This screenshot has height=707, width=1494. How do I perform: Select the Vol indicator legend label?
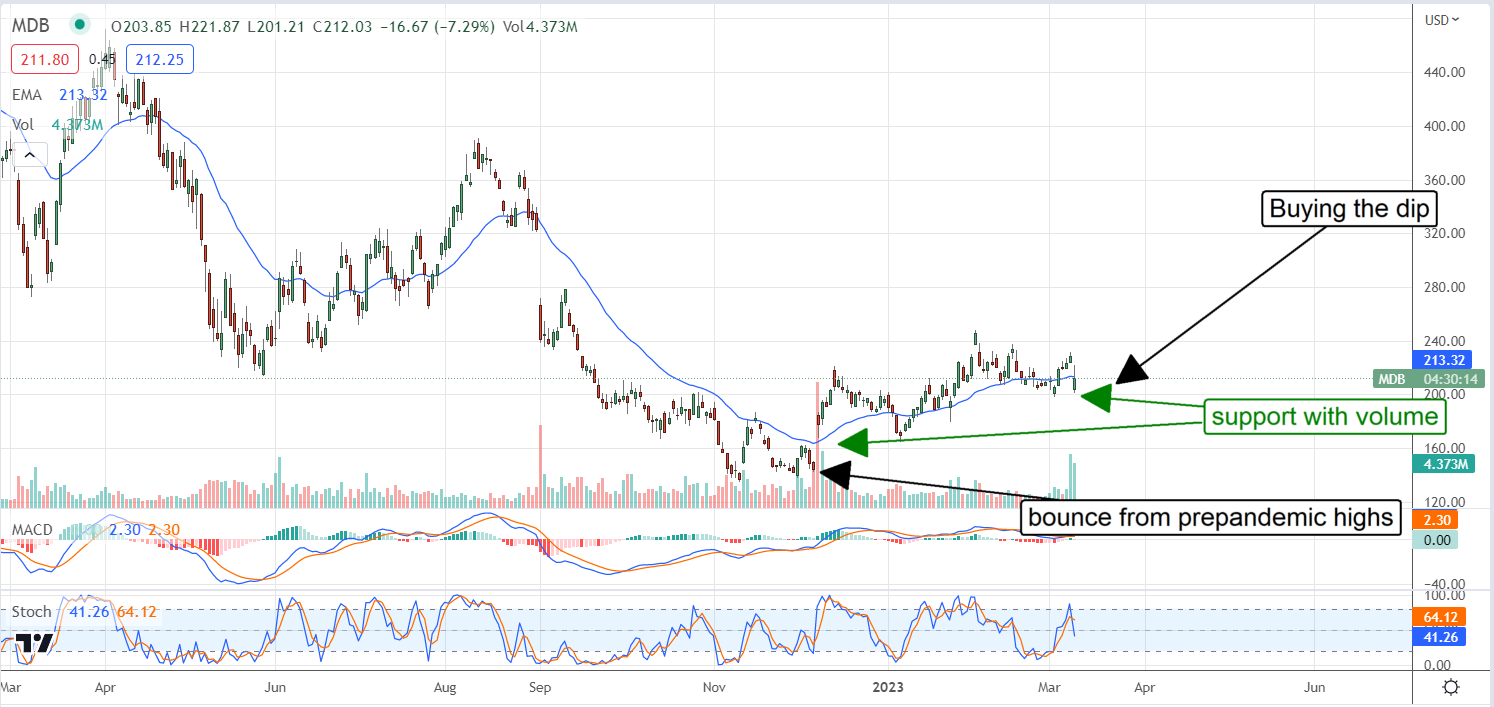pos(22,125)
